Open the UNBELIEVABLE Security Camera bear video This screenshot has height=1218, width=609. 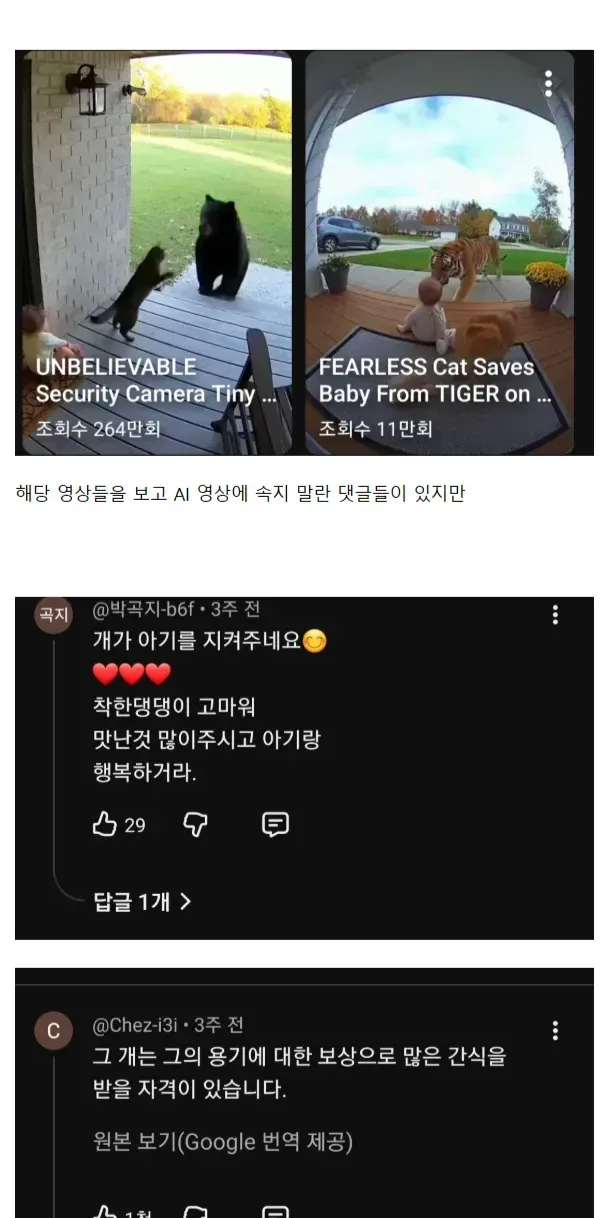click(157, 252)
